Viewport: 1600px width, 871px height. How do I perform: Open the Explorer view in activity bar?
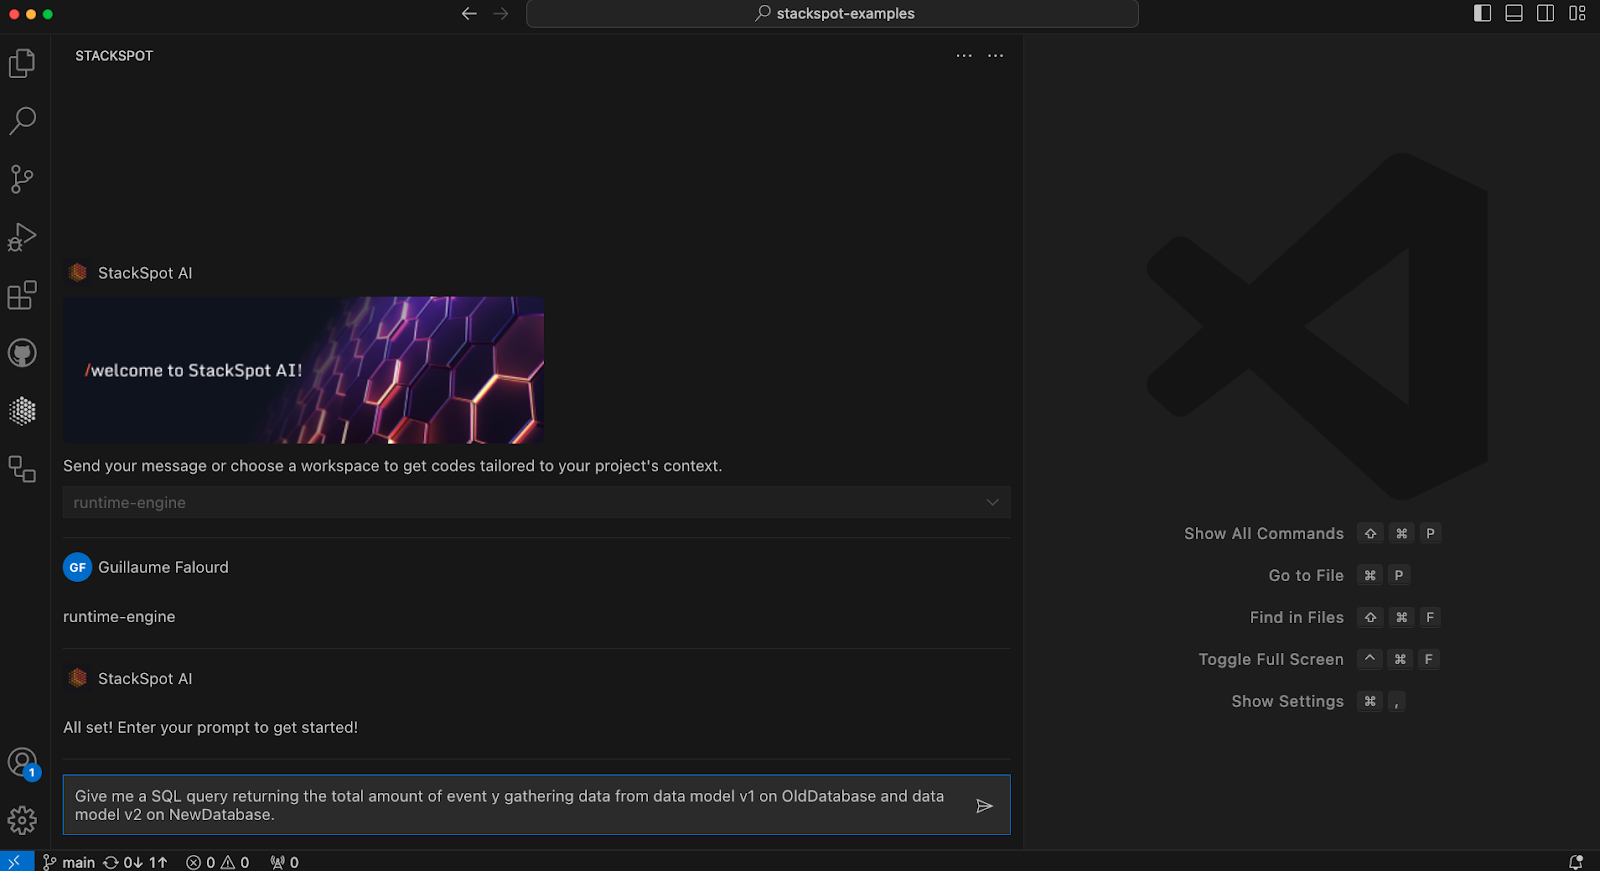tap(22, 63)
